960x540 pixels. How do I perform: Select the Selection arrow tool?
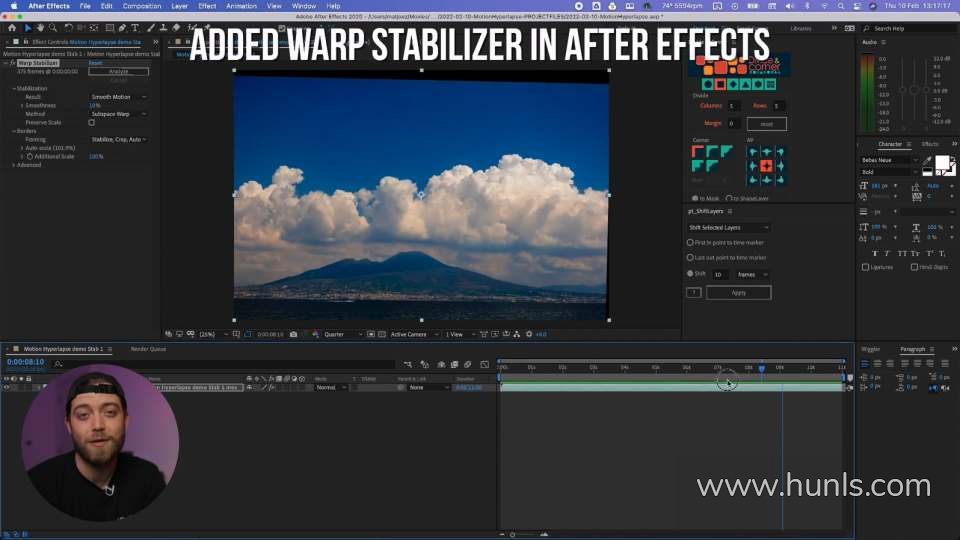coord(28,28)
